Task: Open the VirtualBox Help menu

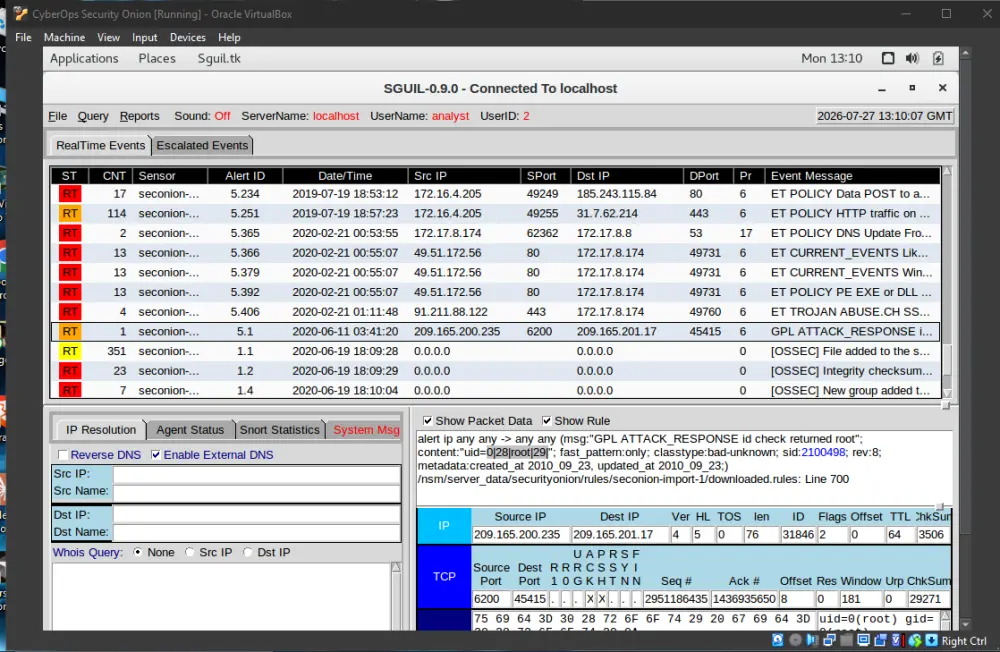Action: click(229, 37)
